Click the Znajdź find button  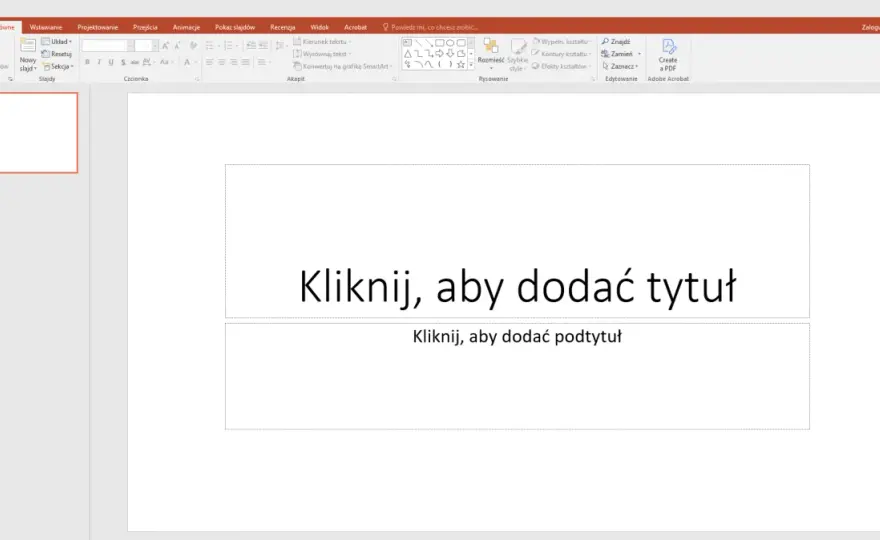click(616, 42)
